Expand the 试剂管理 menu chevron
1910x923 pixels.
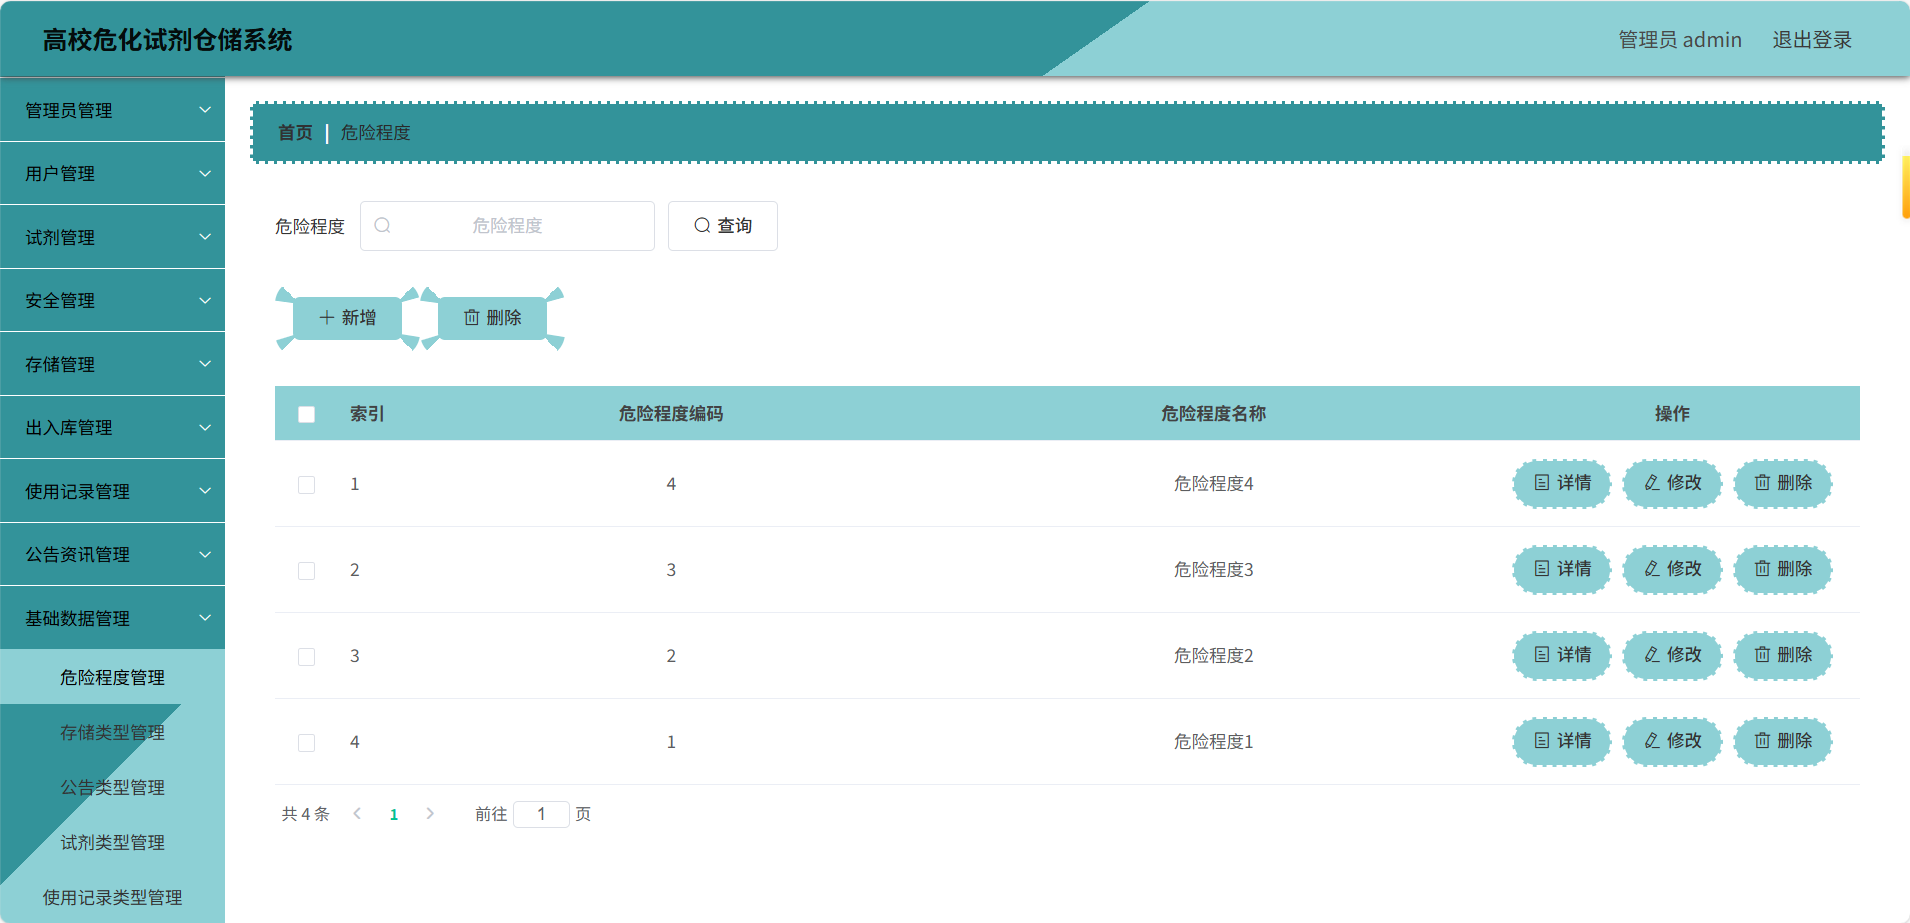click(x=205, y=236)
